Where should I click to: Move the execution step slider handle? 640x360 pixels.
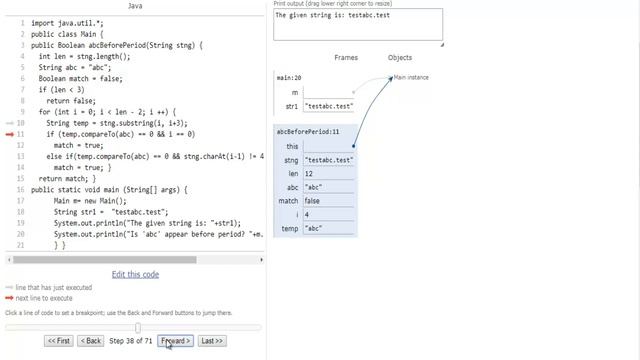coord(138,327)
